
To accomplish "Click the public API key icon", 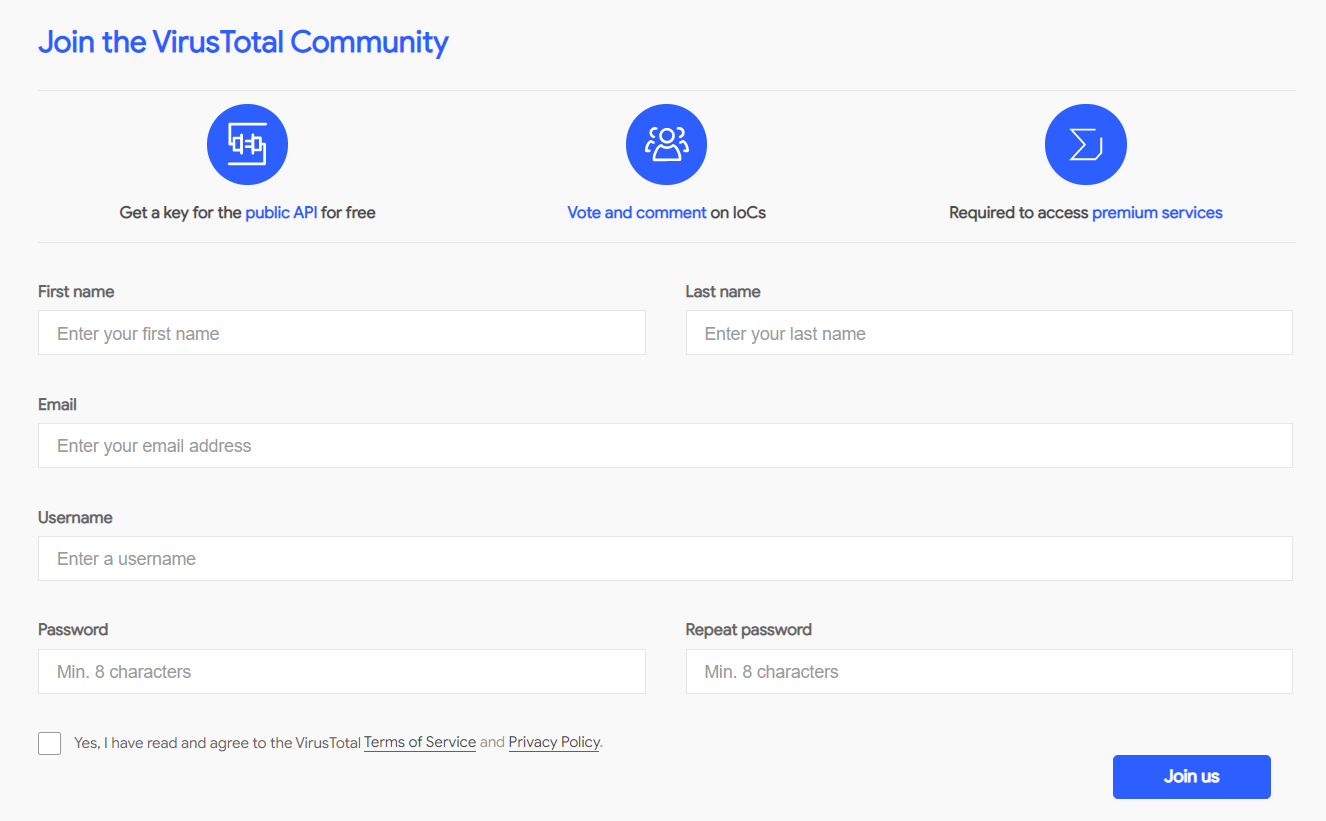I will tap(247, 145).
